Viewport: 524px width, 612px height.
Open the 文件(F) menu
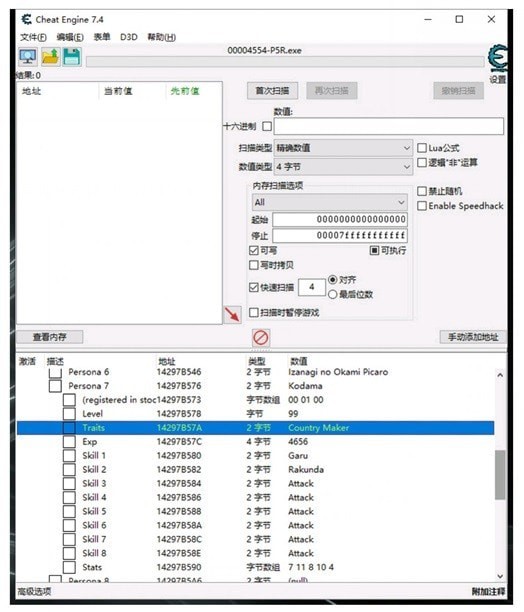[x=33, y=37]
